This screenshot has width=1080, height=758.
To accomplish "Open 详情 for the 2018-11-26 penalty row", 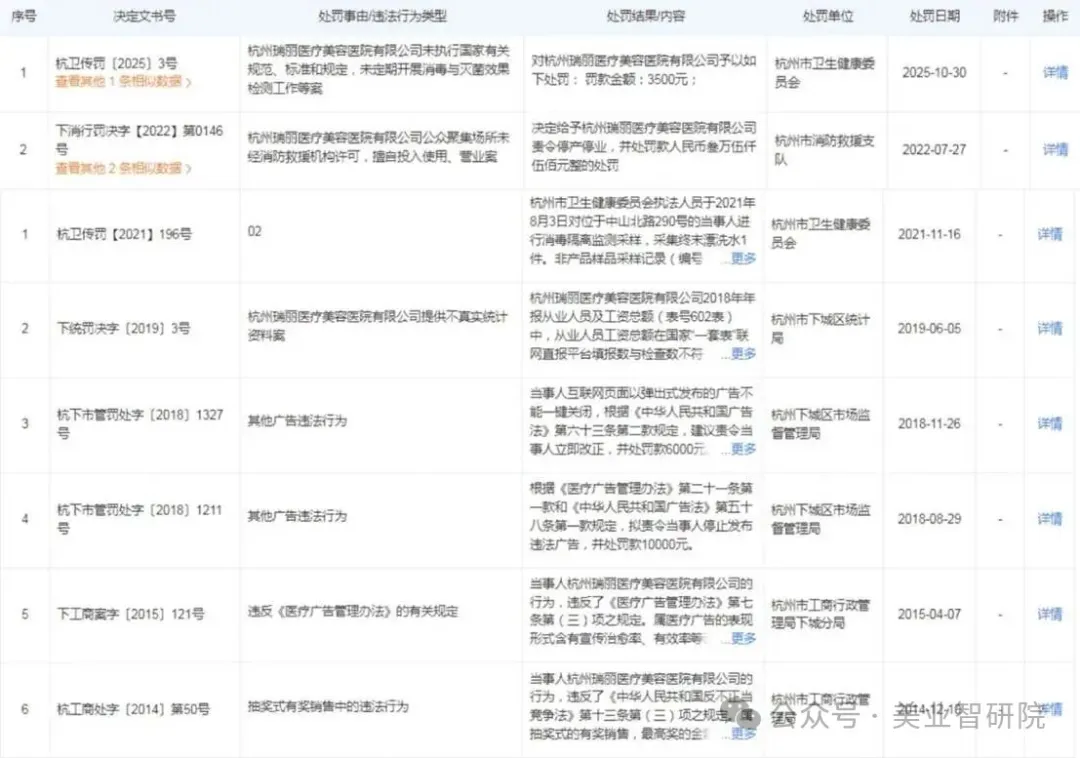I will click(1050, 423).
